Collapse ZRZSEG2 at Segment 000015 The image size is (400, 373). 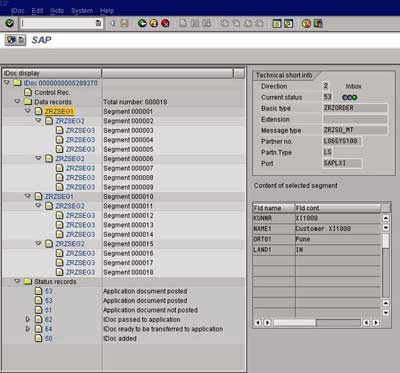click(x=38, y=243)
